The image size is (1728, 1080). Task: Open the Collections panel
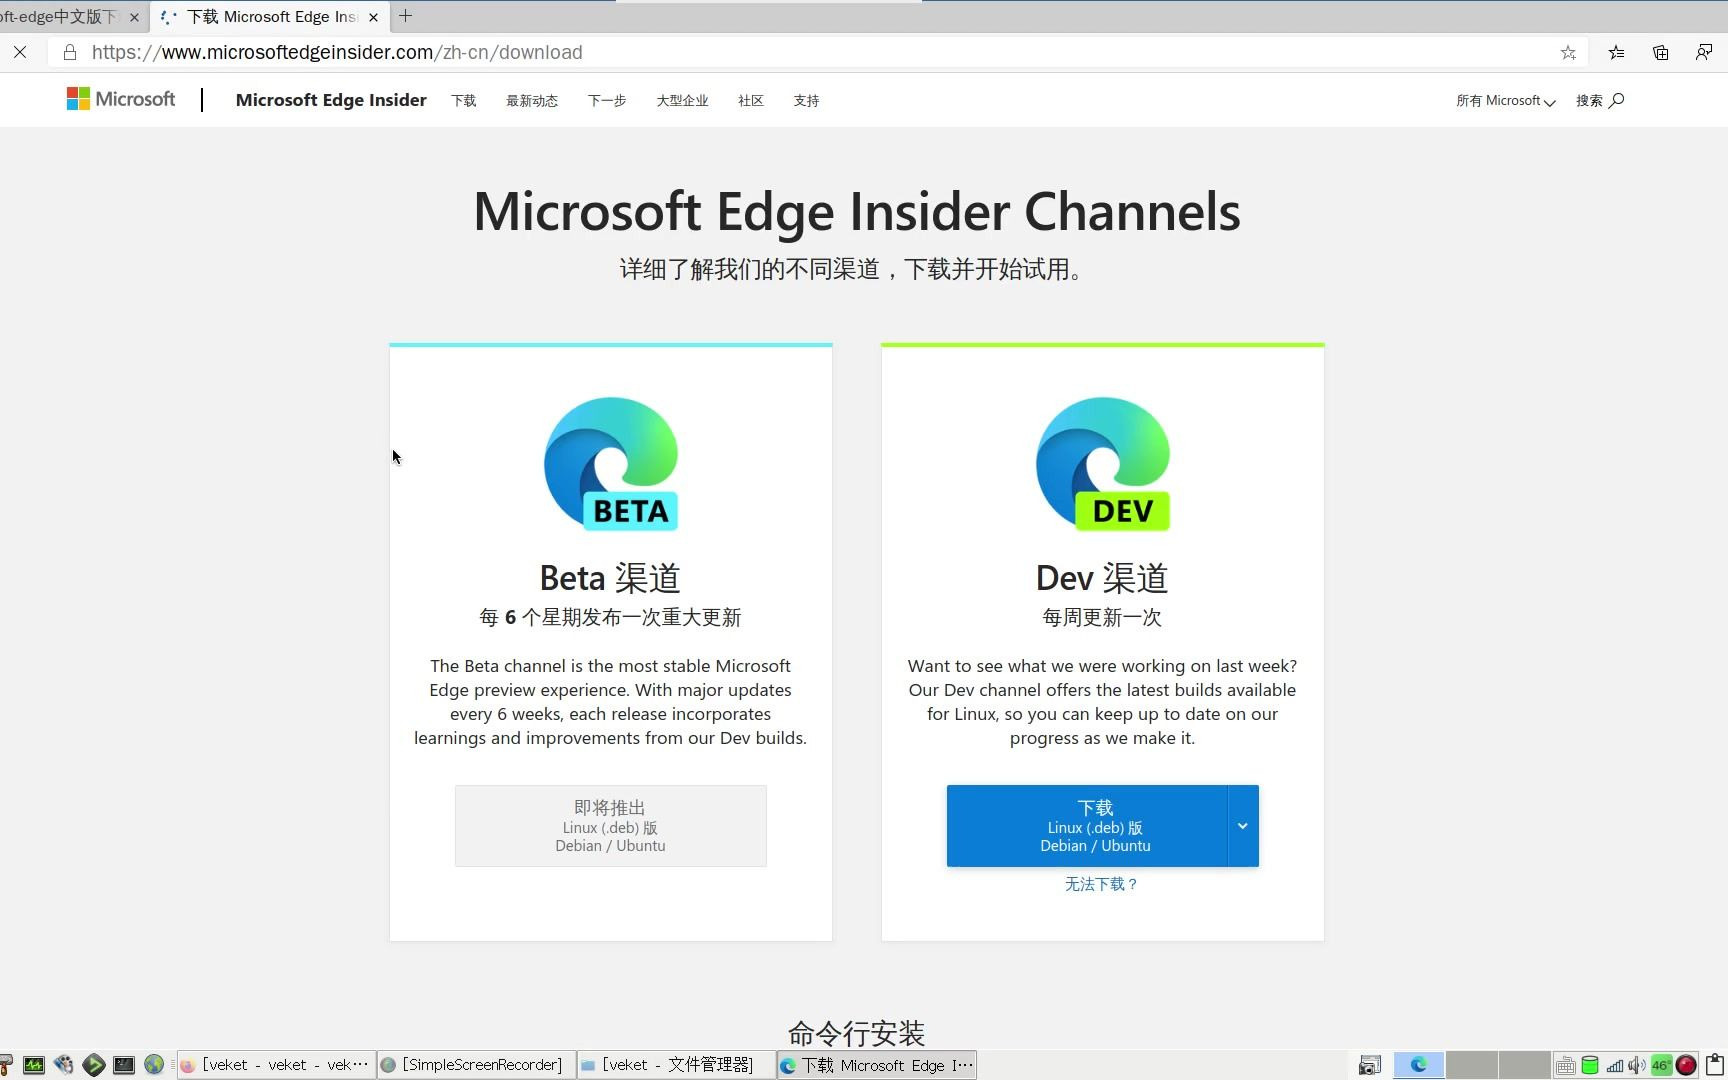click(1660, 53)
